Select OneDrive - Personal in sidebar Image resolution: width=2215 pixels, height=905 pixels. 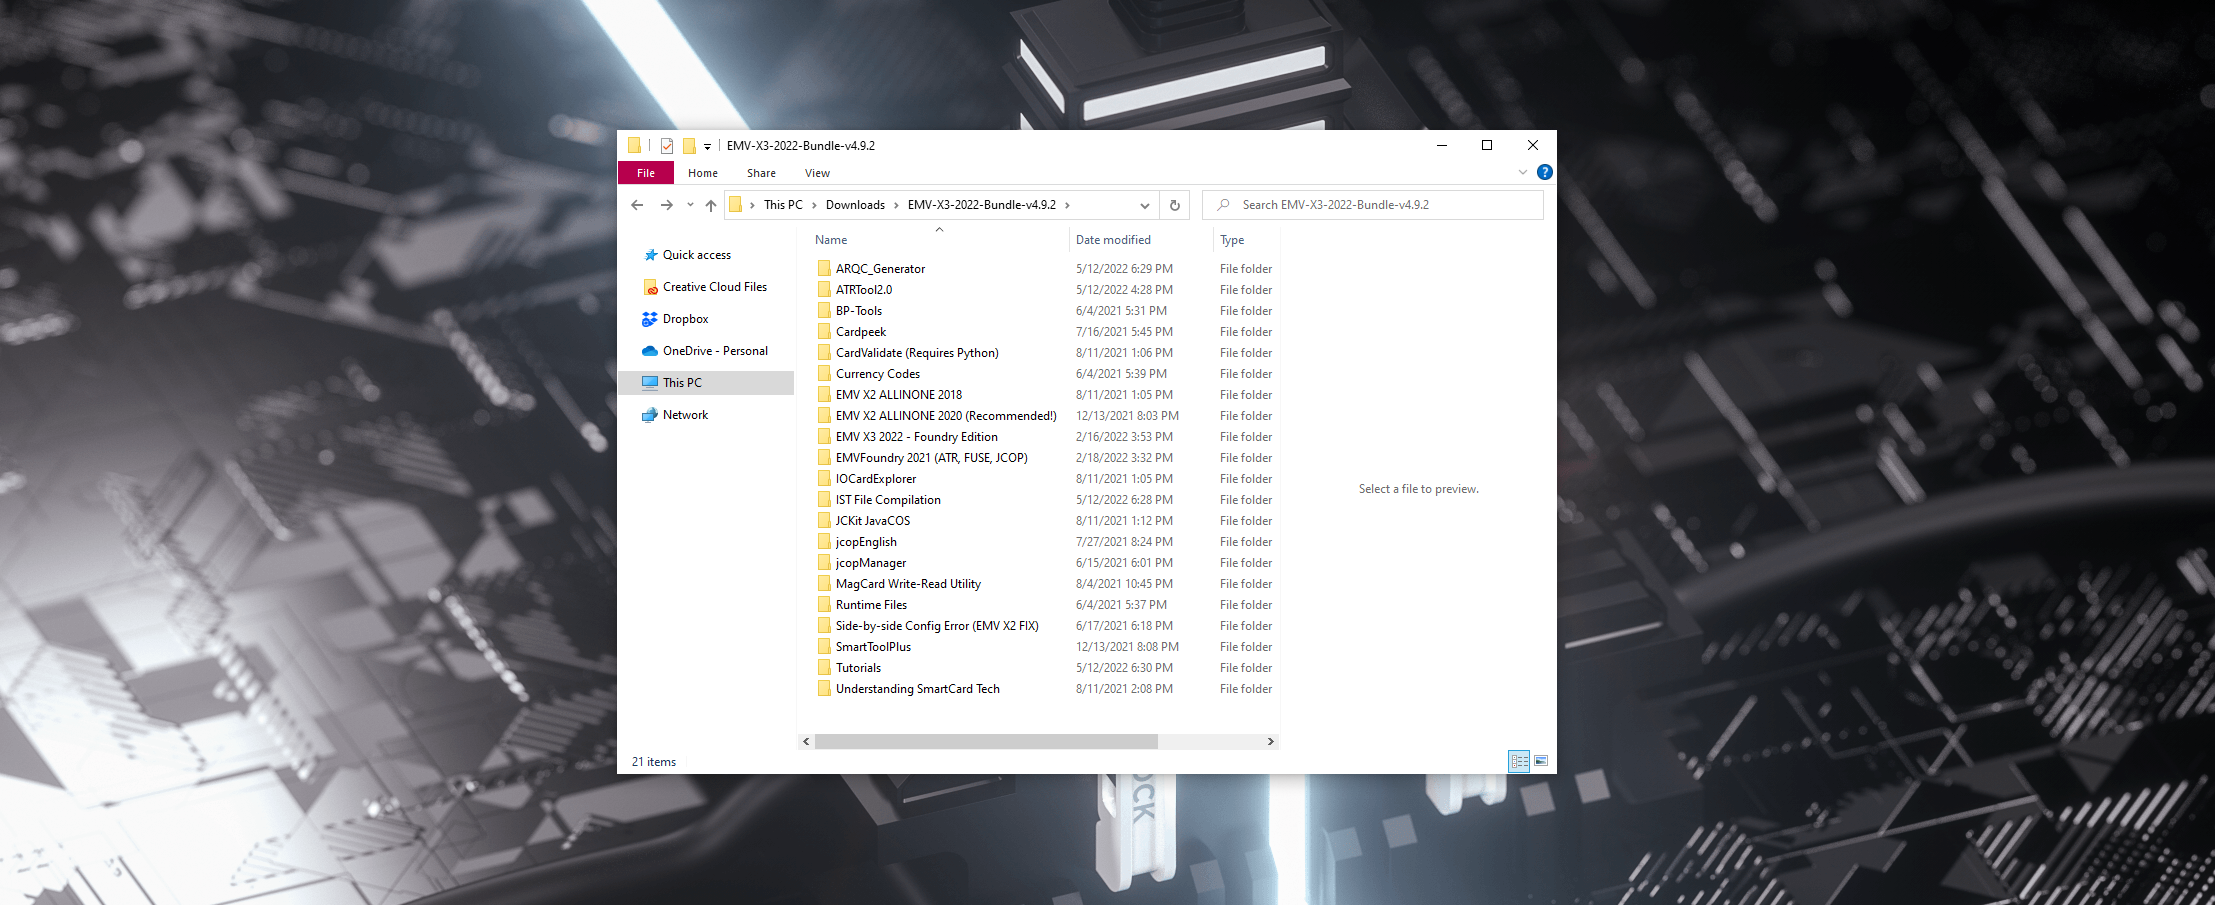tap(715, 351)
